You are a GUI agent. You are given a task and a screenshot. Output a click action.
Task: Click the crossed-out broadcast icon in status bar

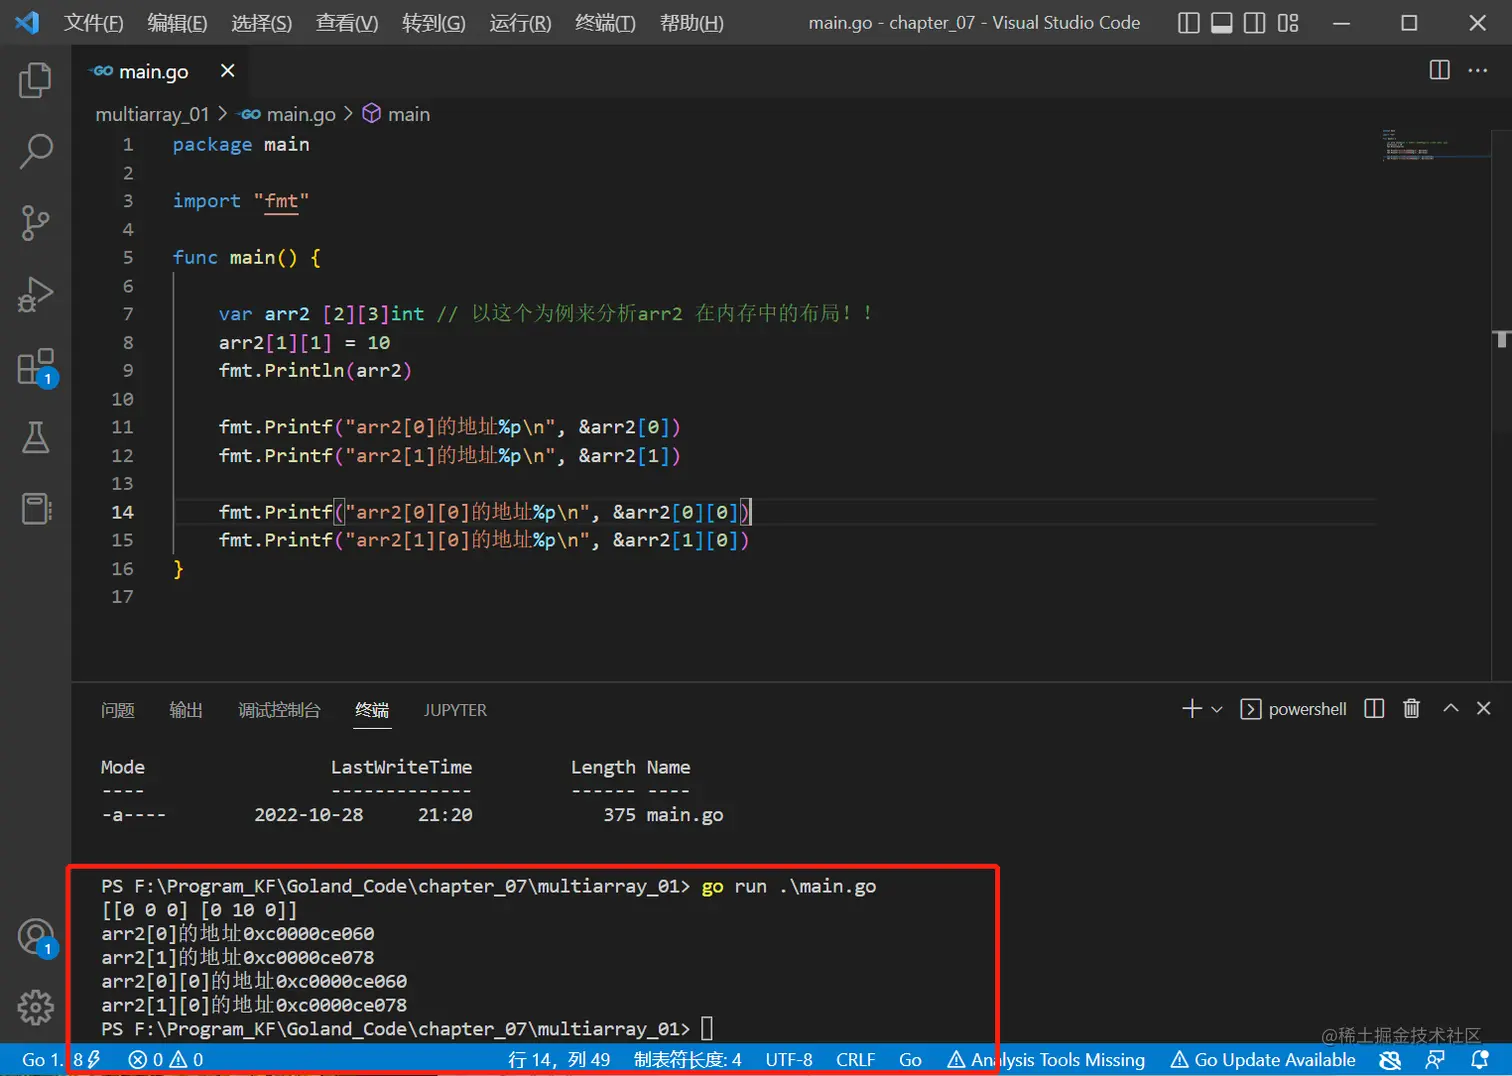coord(1389,1060)
